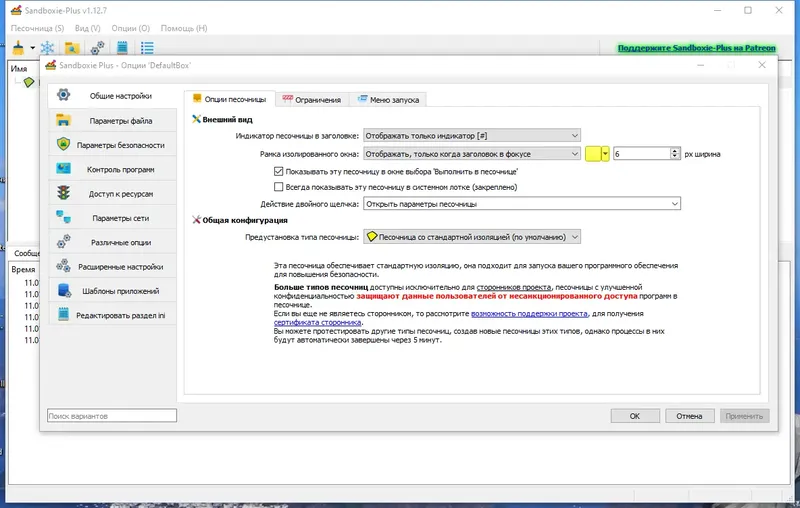Click the yellow DefaultBox icon in sandbox tree
Viewport: 800px width, 508px height.
point(29,82)
